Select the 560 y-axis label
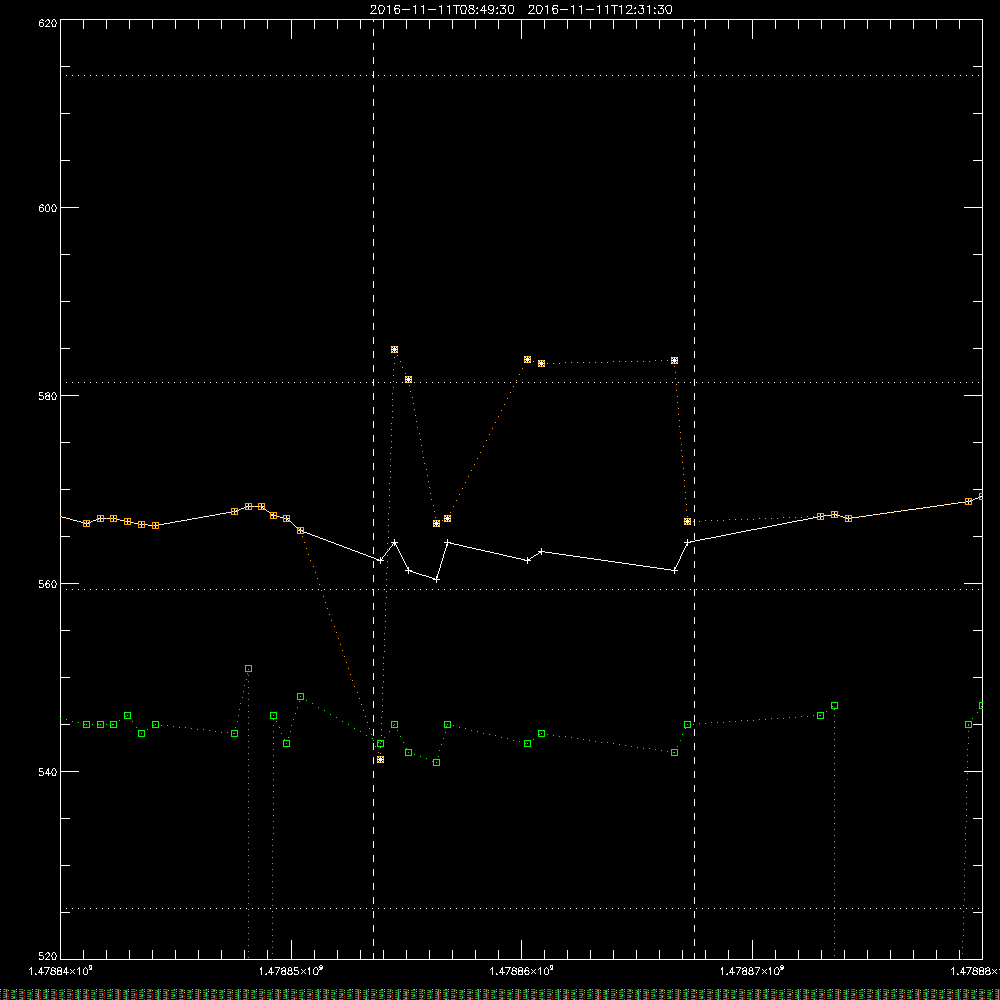The width and height of the screenshot is (1000, 1000). tap(48, 584)
